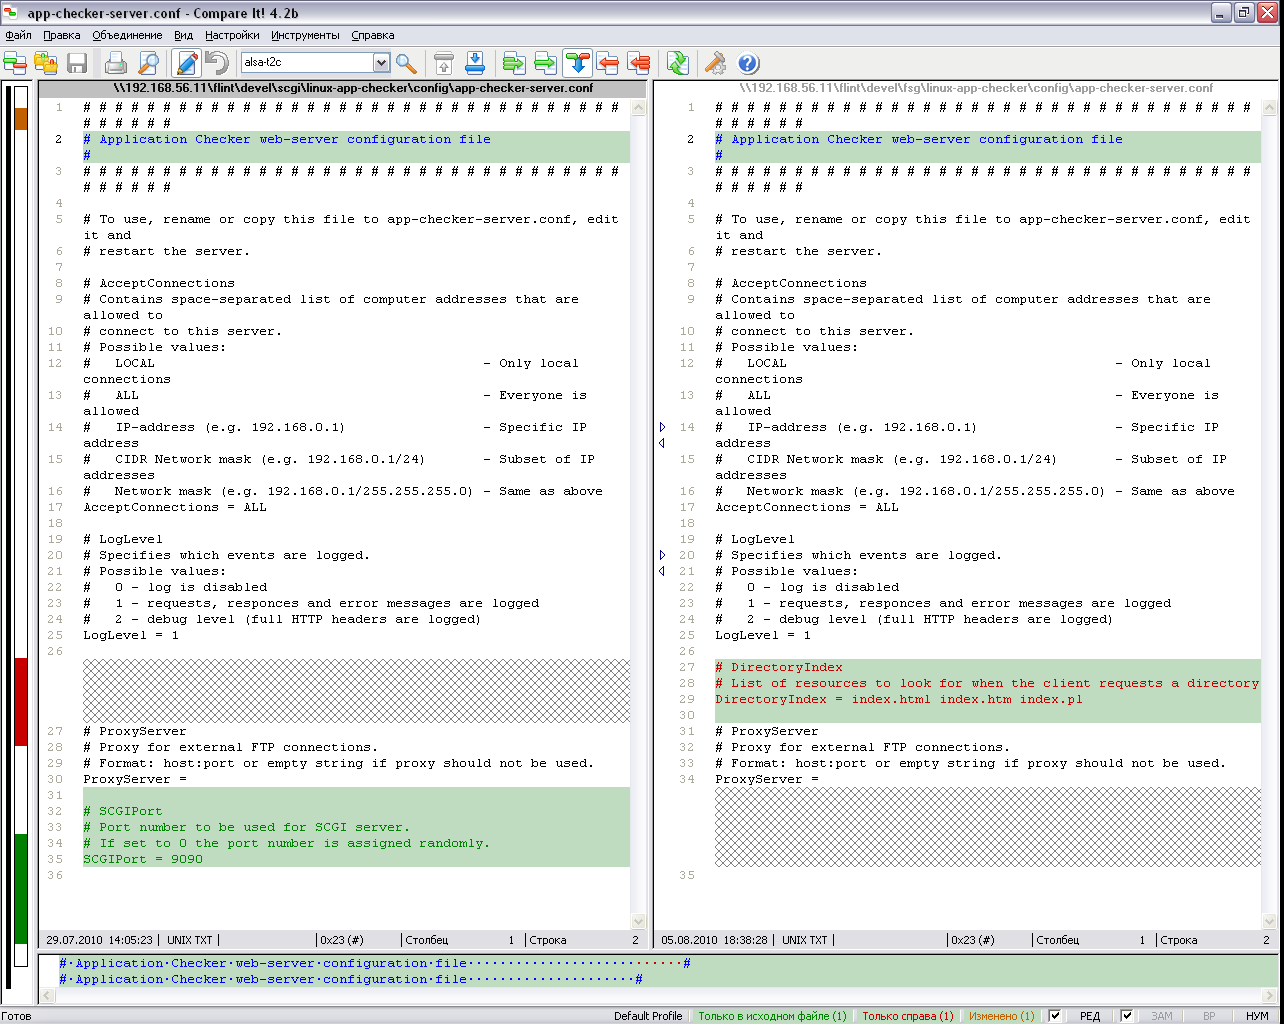Viewport: 1284px width, 1024px height.
Task: Click the open folders toolbar icon
Action: 46,63
